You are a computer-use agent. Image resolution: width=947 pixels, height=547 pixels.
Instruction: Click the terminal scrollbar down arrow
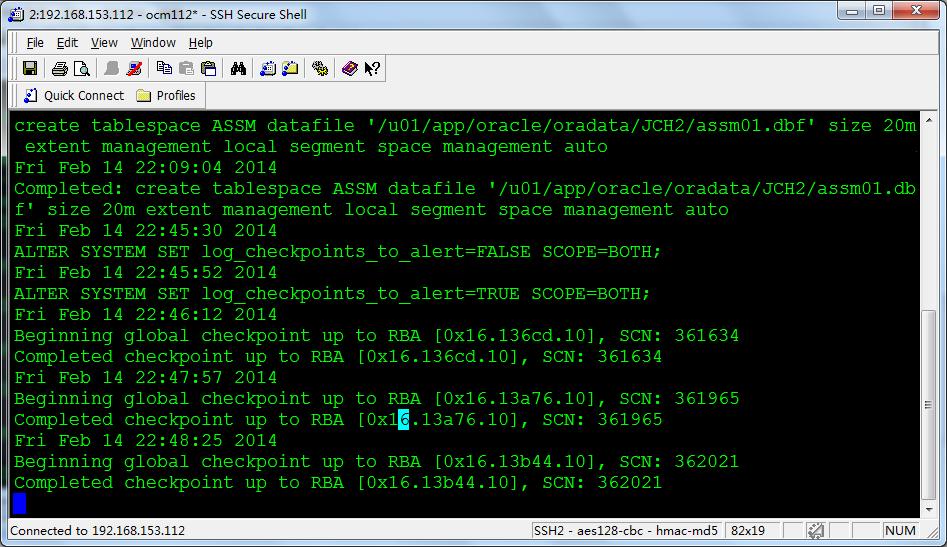pos(929,510)
